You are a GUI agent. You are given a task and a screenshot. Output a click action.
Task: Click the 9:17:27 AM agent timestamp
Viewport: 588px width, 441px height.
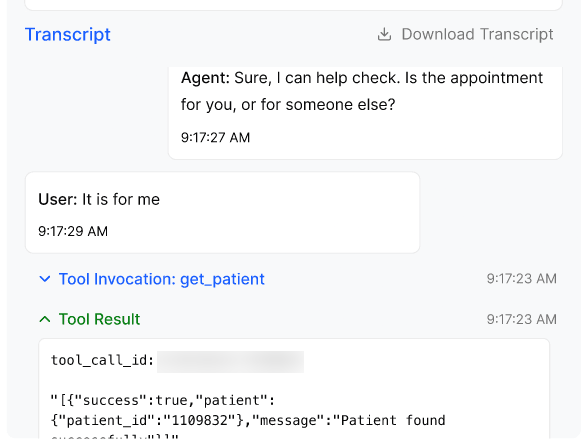tap(215, 138)
